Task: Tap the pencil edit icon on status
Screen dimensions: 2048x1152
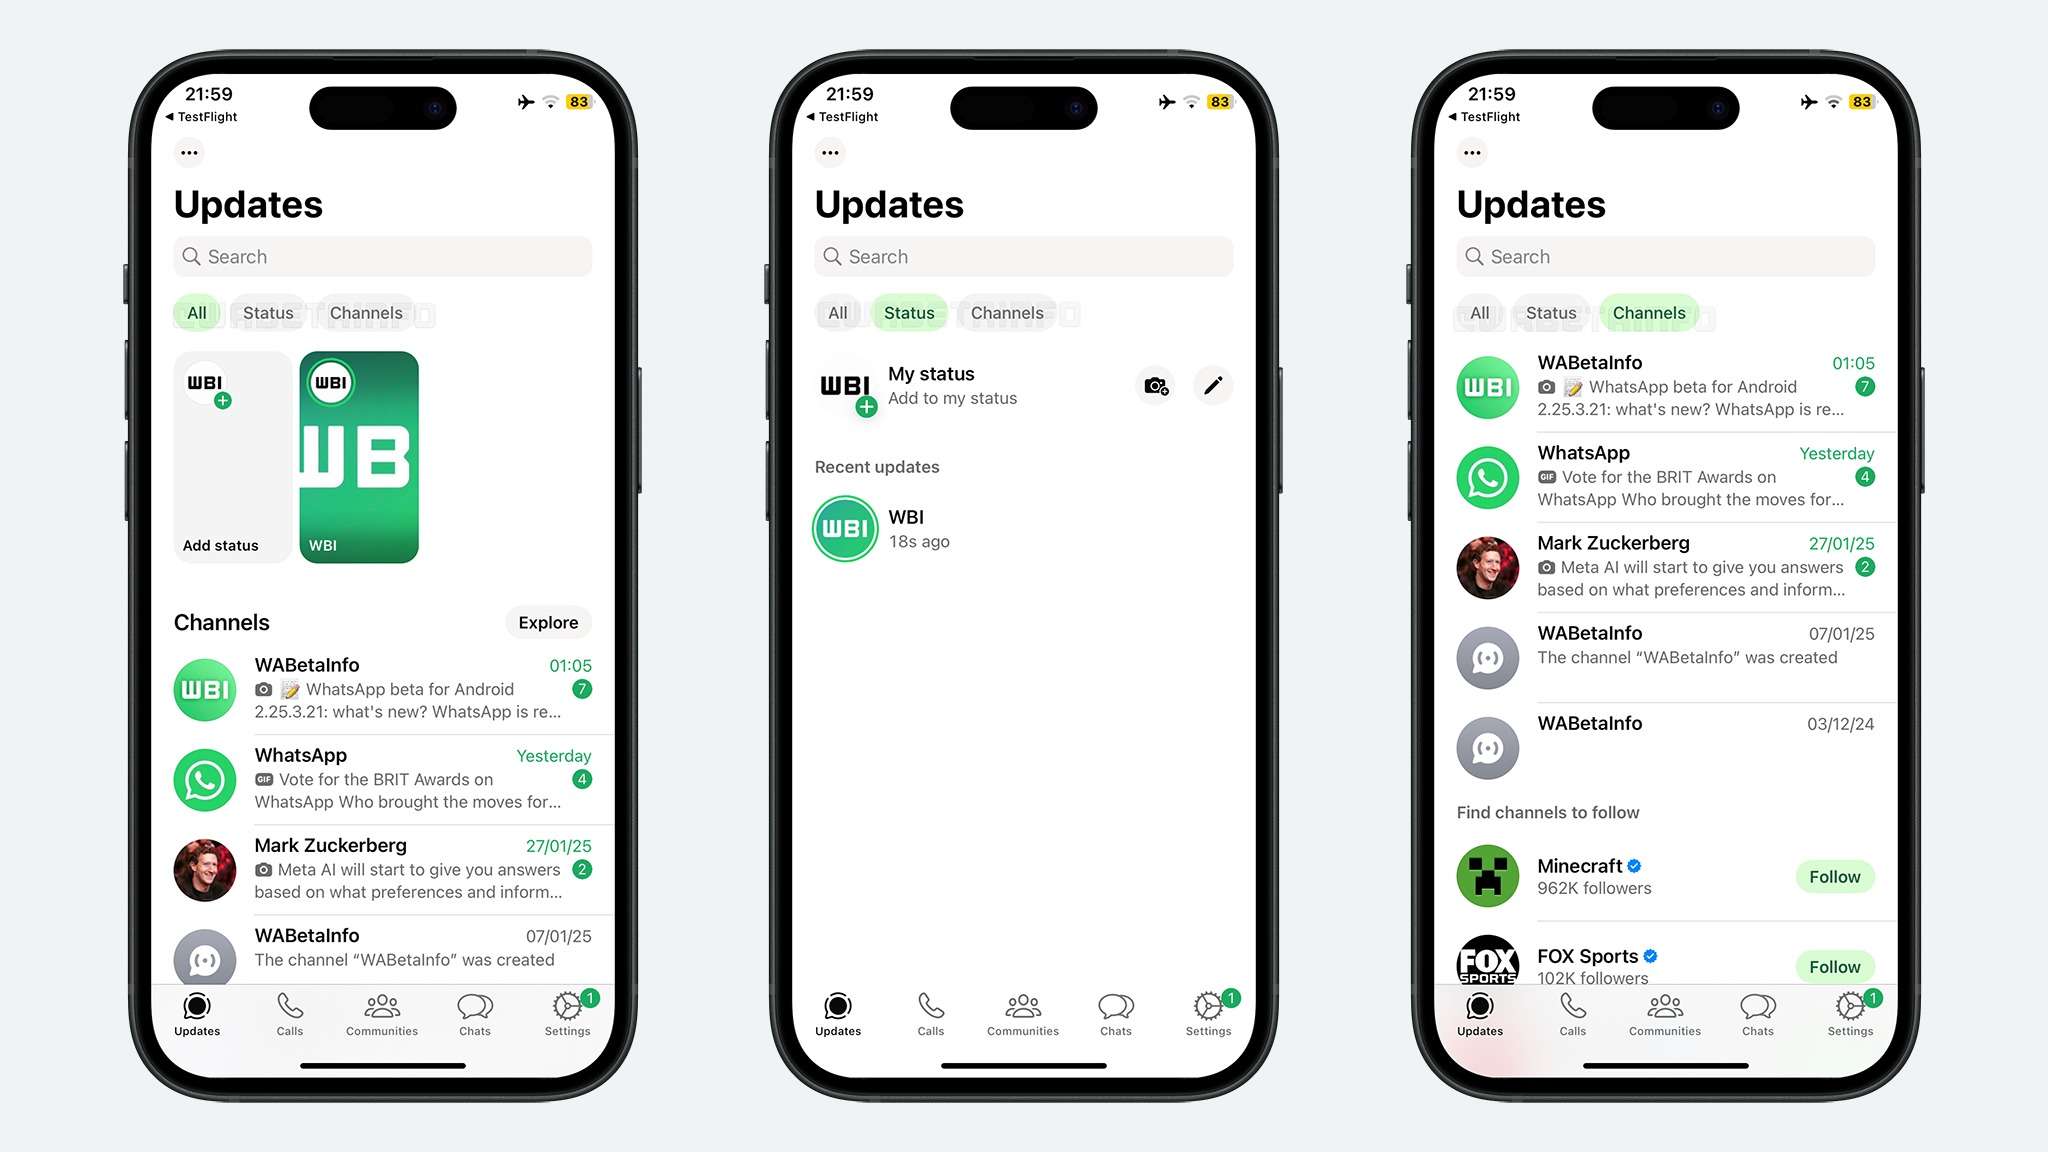Action: (x=1212, y=384)
